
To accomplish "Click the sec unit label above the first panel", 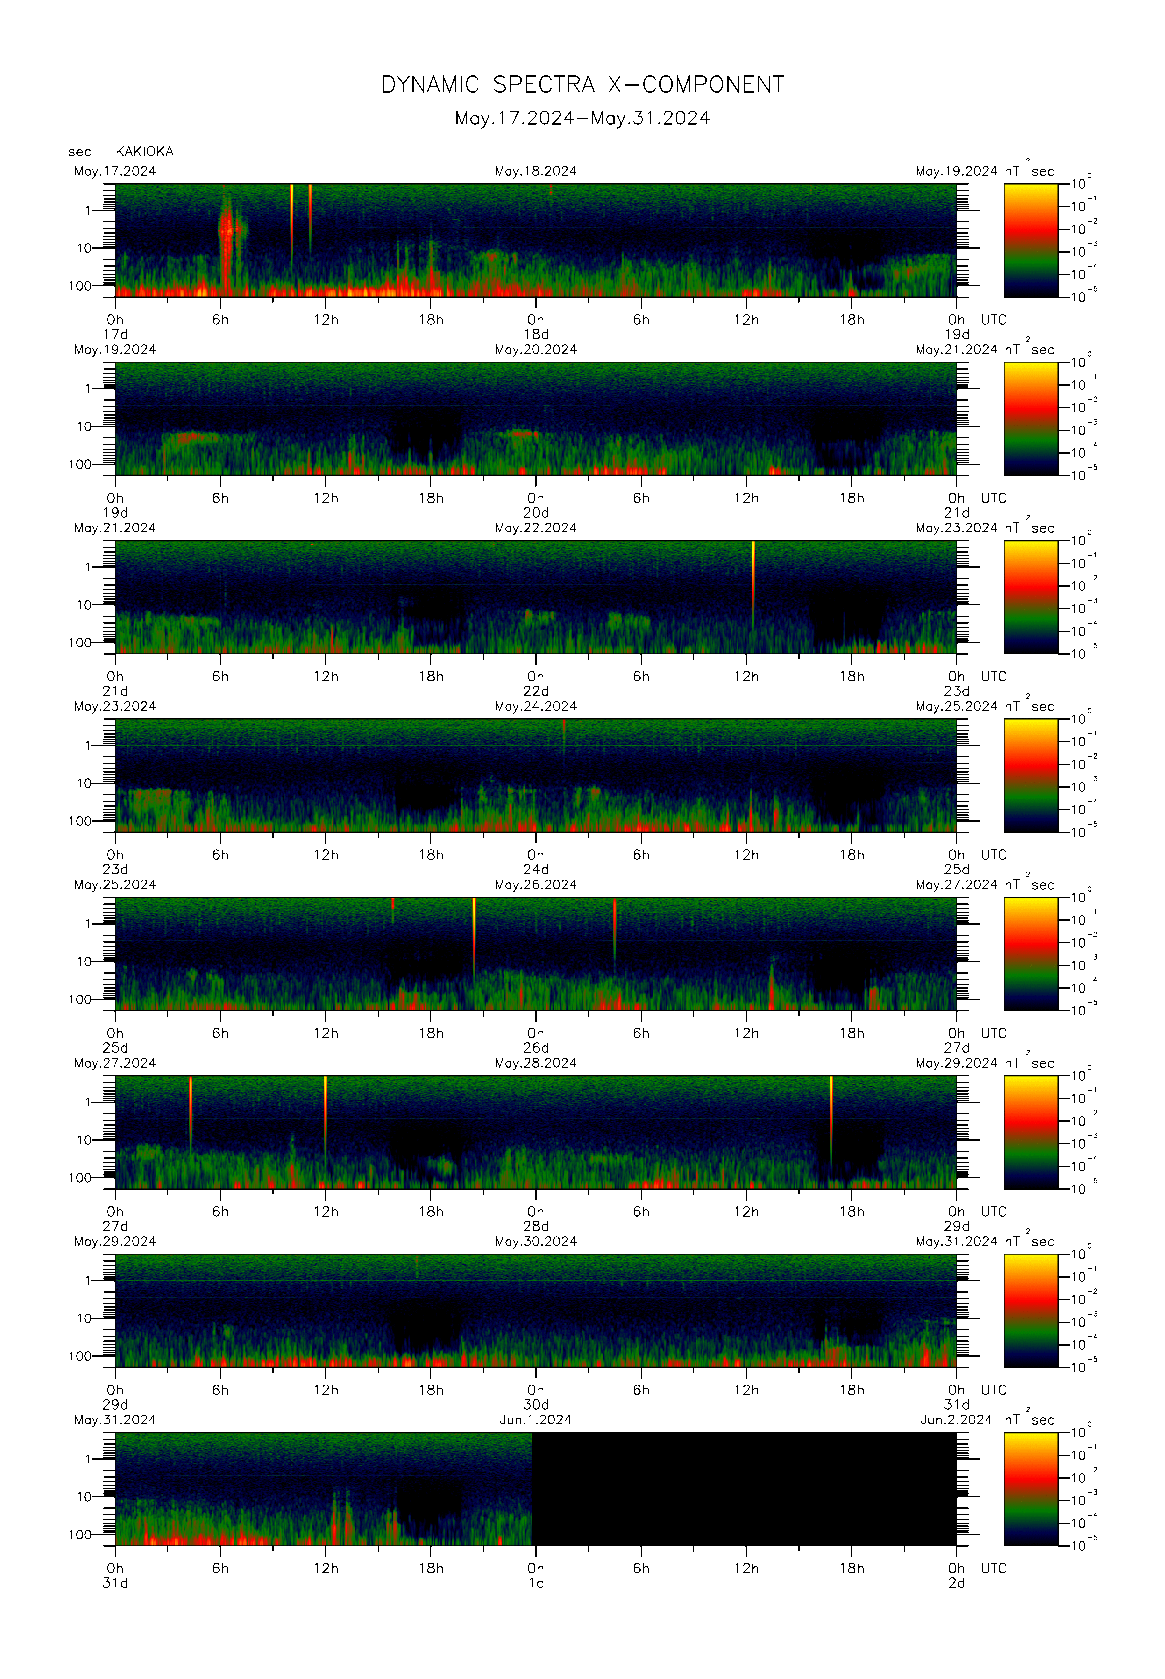I will pyautogui.click(x=80, y=152).
